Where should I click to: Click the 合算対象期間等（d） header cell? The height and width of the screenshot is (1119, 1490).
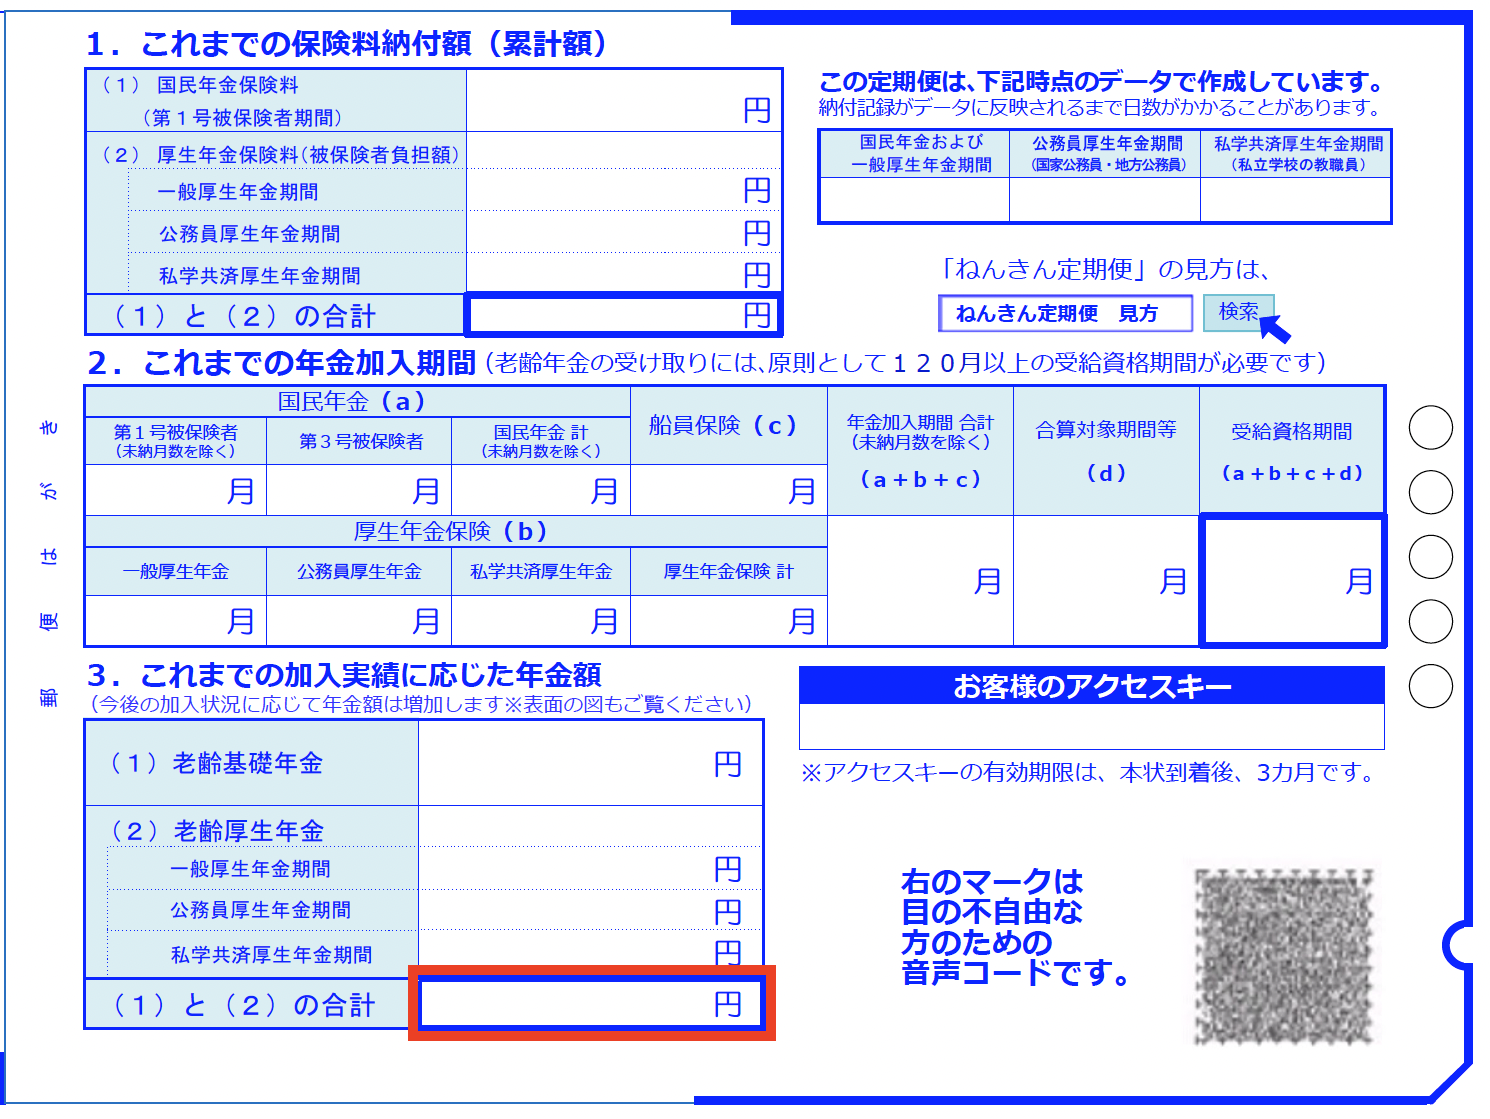click(x=1106, y=451)
